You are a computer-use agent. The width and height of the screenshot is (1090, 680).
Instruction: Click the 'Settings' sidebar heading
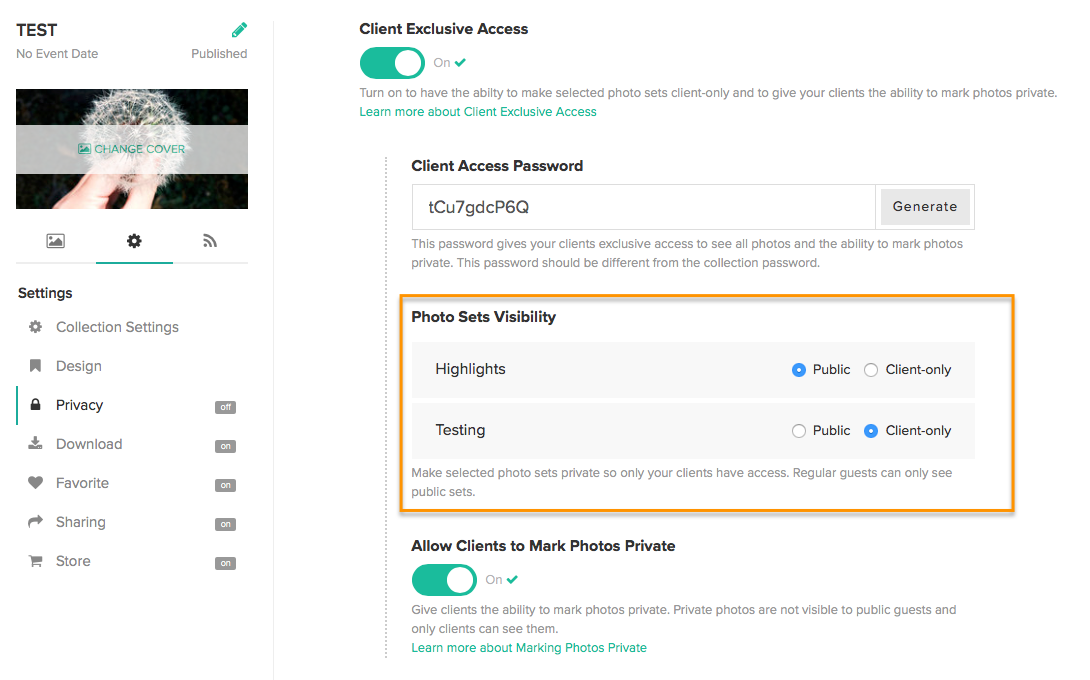click(x=45, y=293)
